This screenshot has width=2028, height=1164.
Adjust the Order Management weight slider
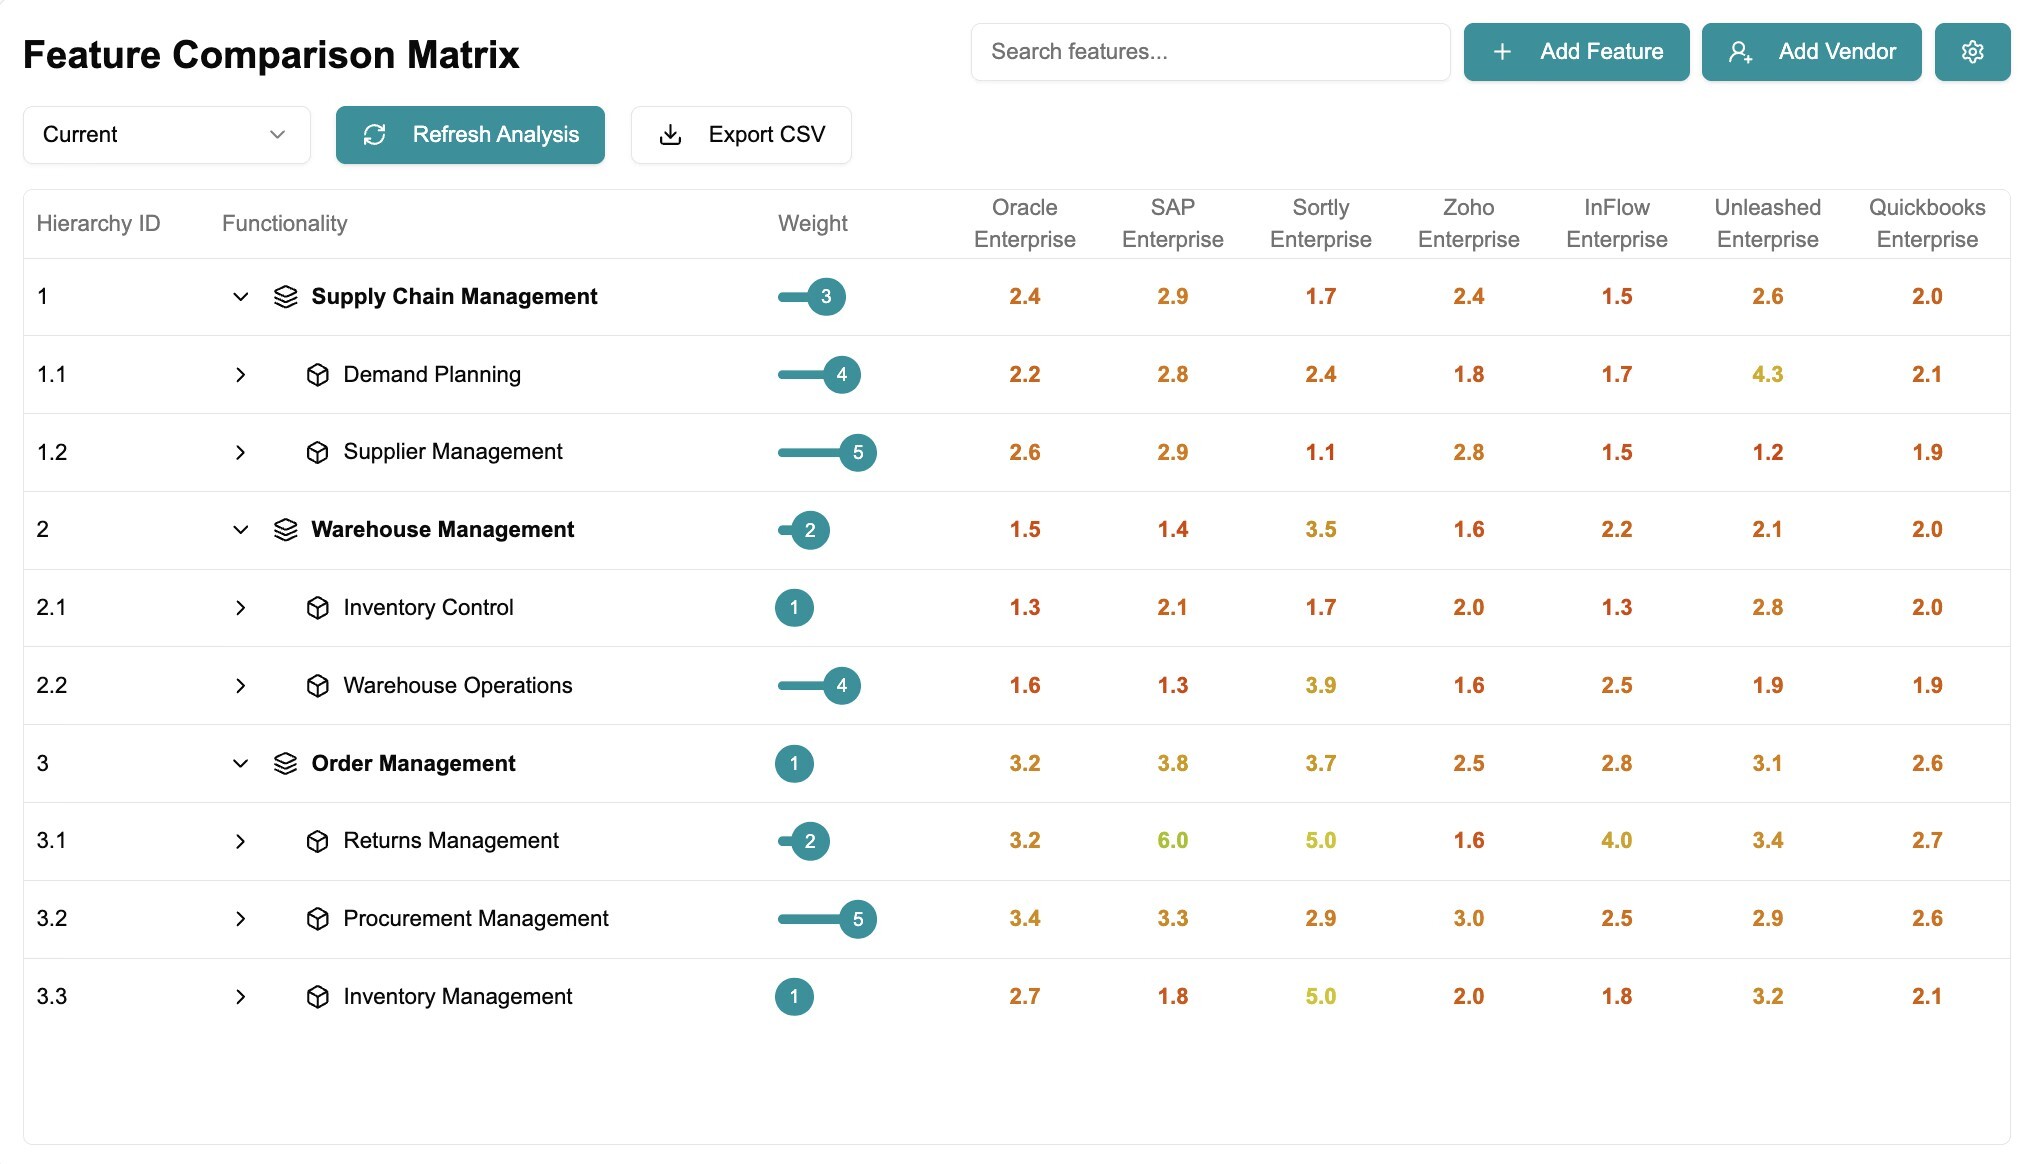[794, 764]
